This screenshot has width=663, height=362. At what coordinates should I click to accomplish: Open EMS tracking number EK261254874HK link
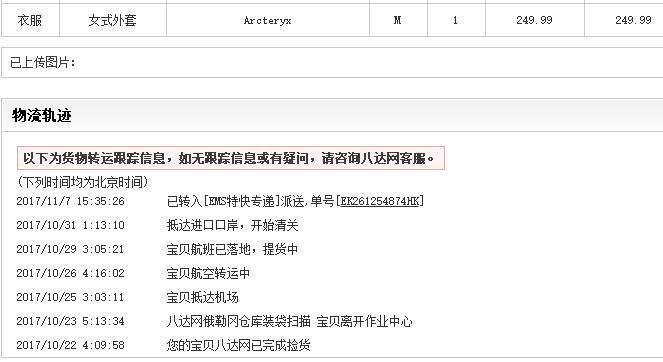(380, 201)
